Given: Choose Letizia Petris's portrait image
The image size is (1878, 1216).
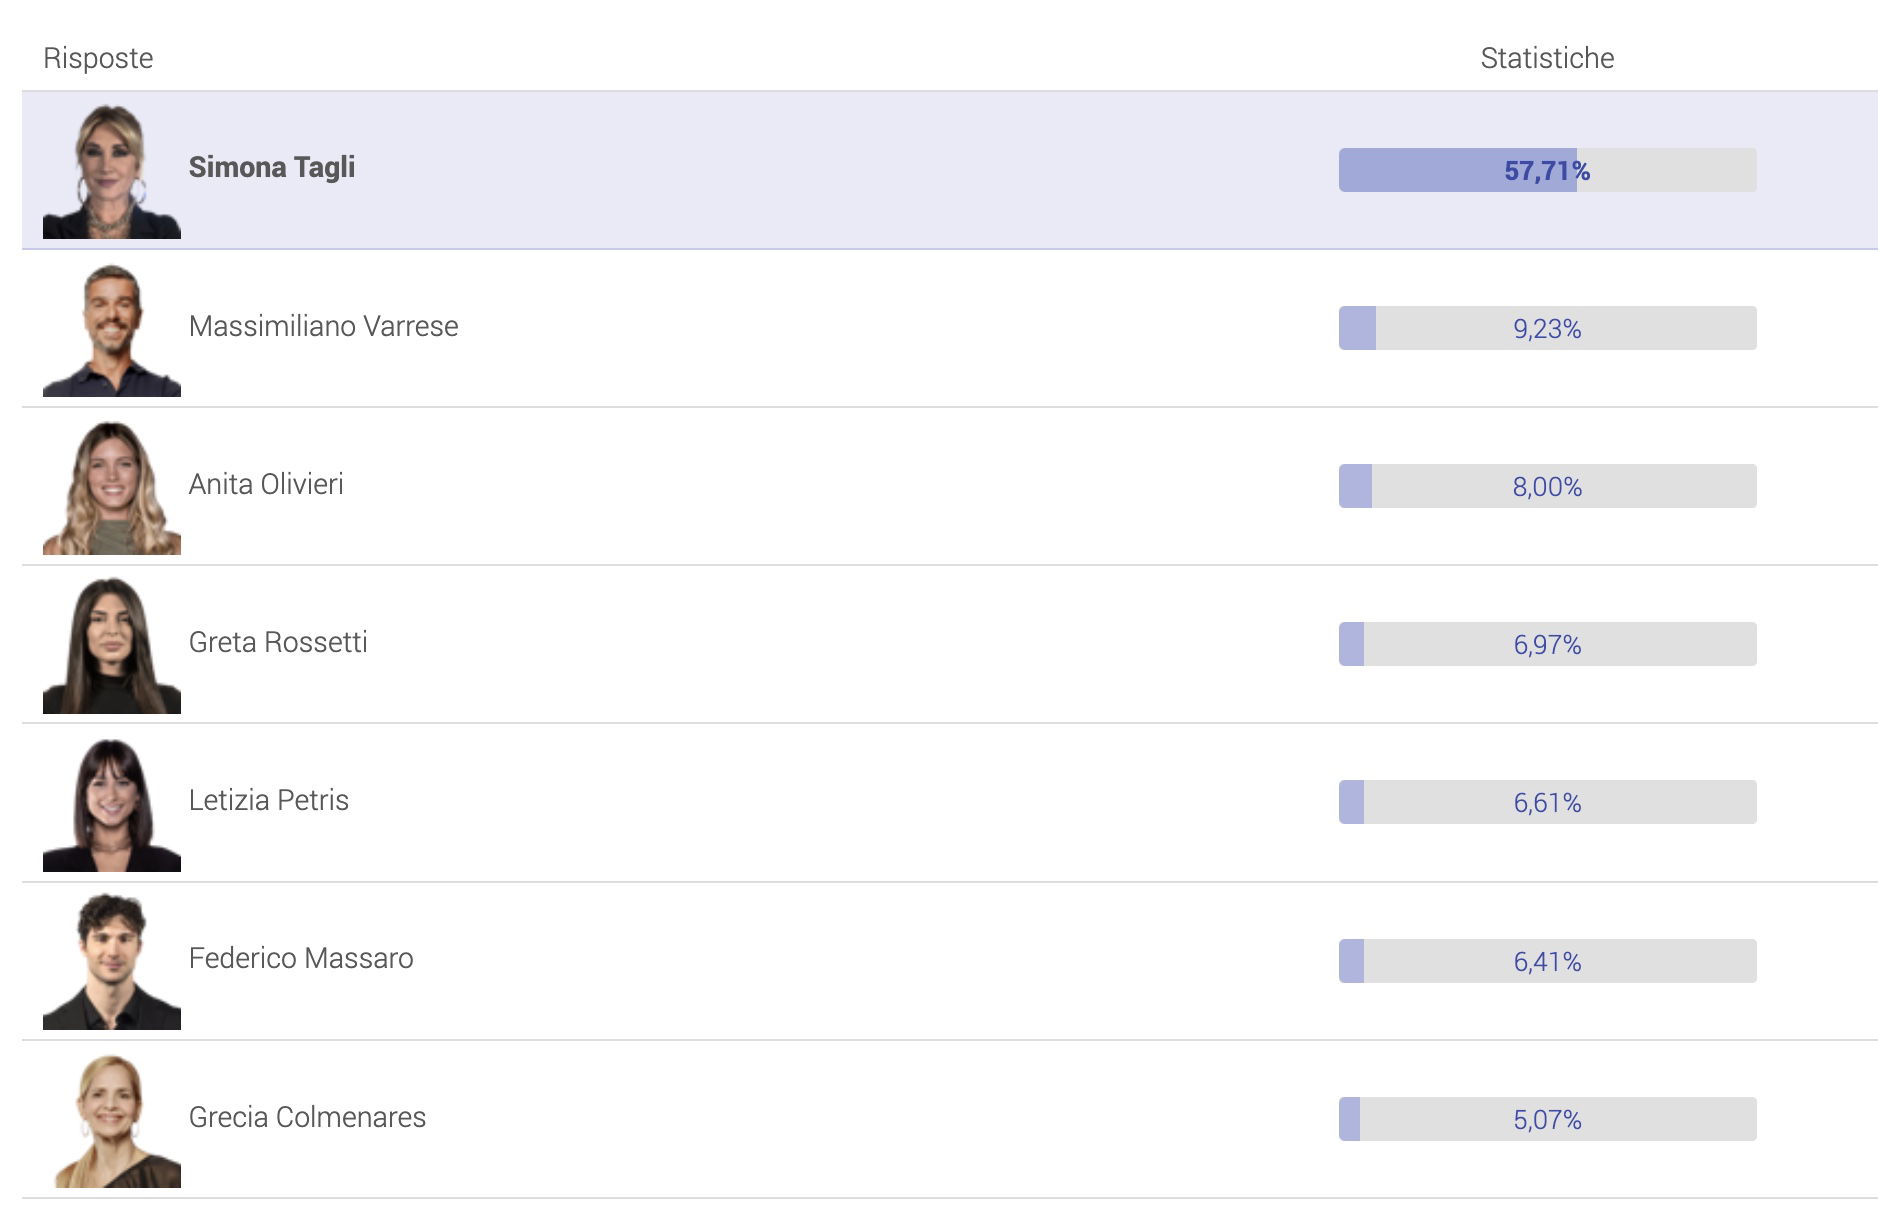Looking at the screenshot, I should pos(112,804).
